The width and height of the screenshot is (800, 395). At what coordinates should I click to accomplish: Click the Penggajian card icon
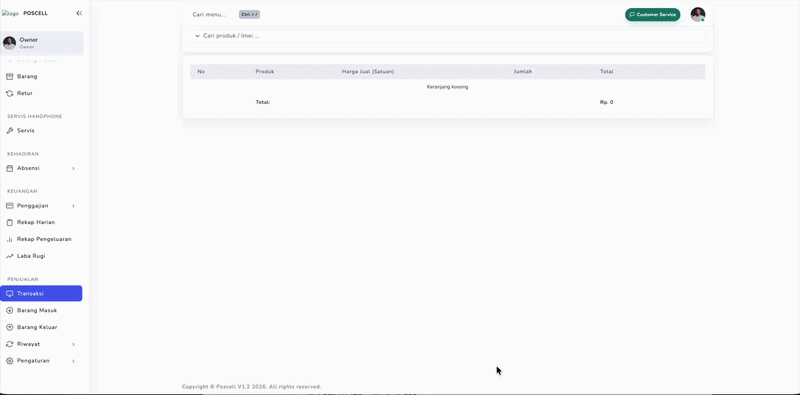9,206
